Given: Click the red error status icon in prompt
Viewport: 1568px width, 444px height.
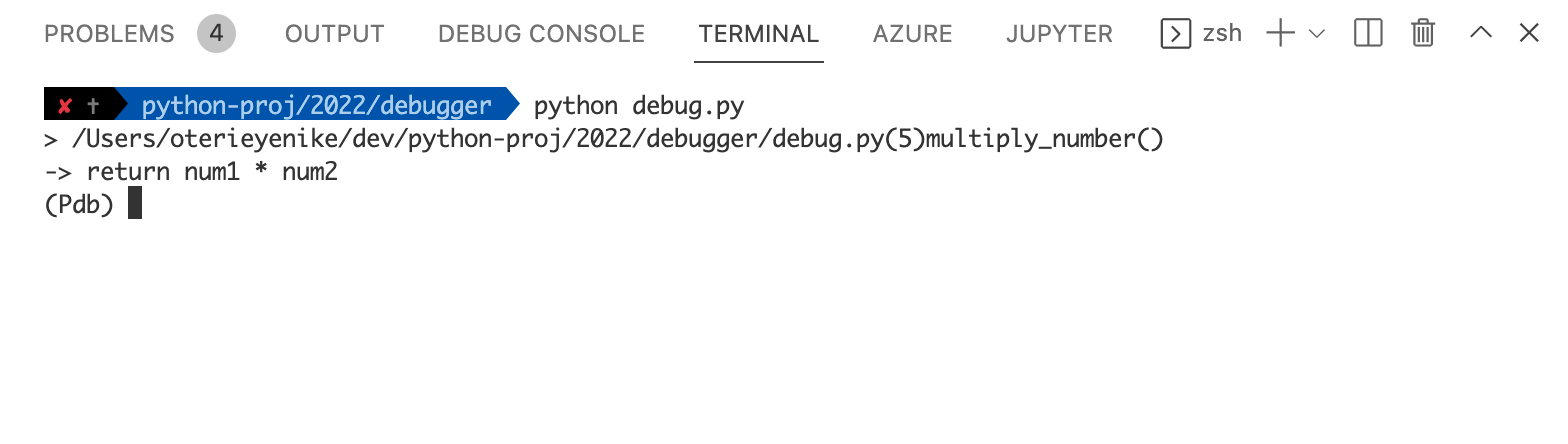Looking at the screenshot, I should click(65, 106).
